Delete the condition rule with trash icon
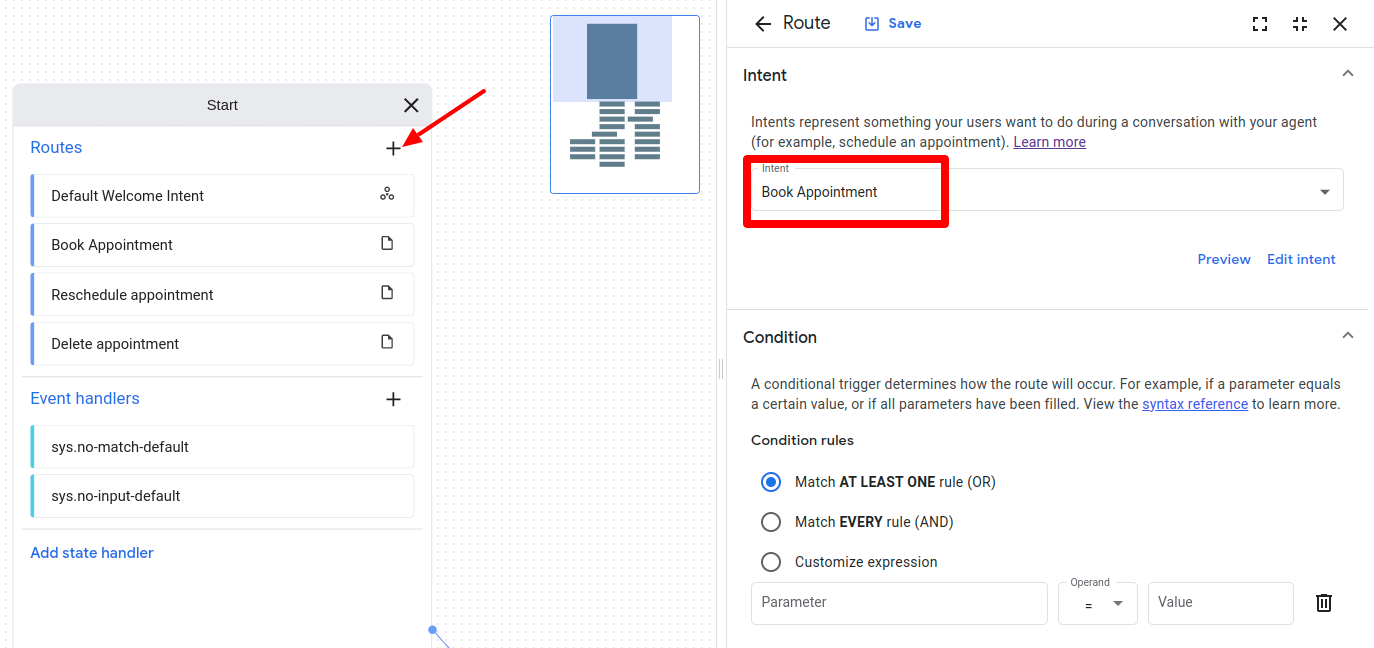Image resolution: width=1374 pixels, height=648 pixels. tap(1323, 603)
